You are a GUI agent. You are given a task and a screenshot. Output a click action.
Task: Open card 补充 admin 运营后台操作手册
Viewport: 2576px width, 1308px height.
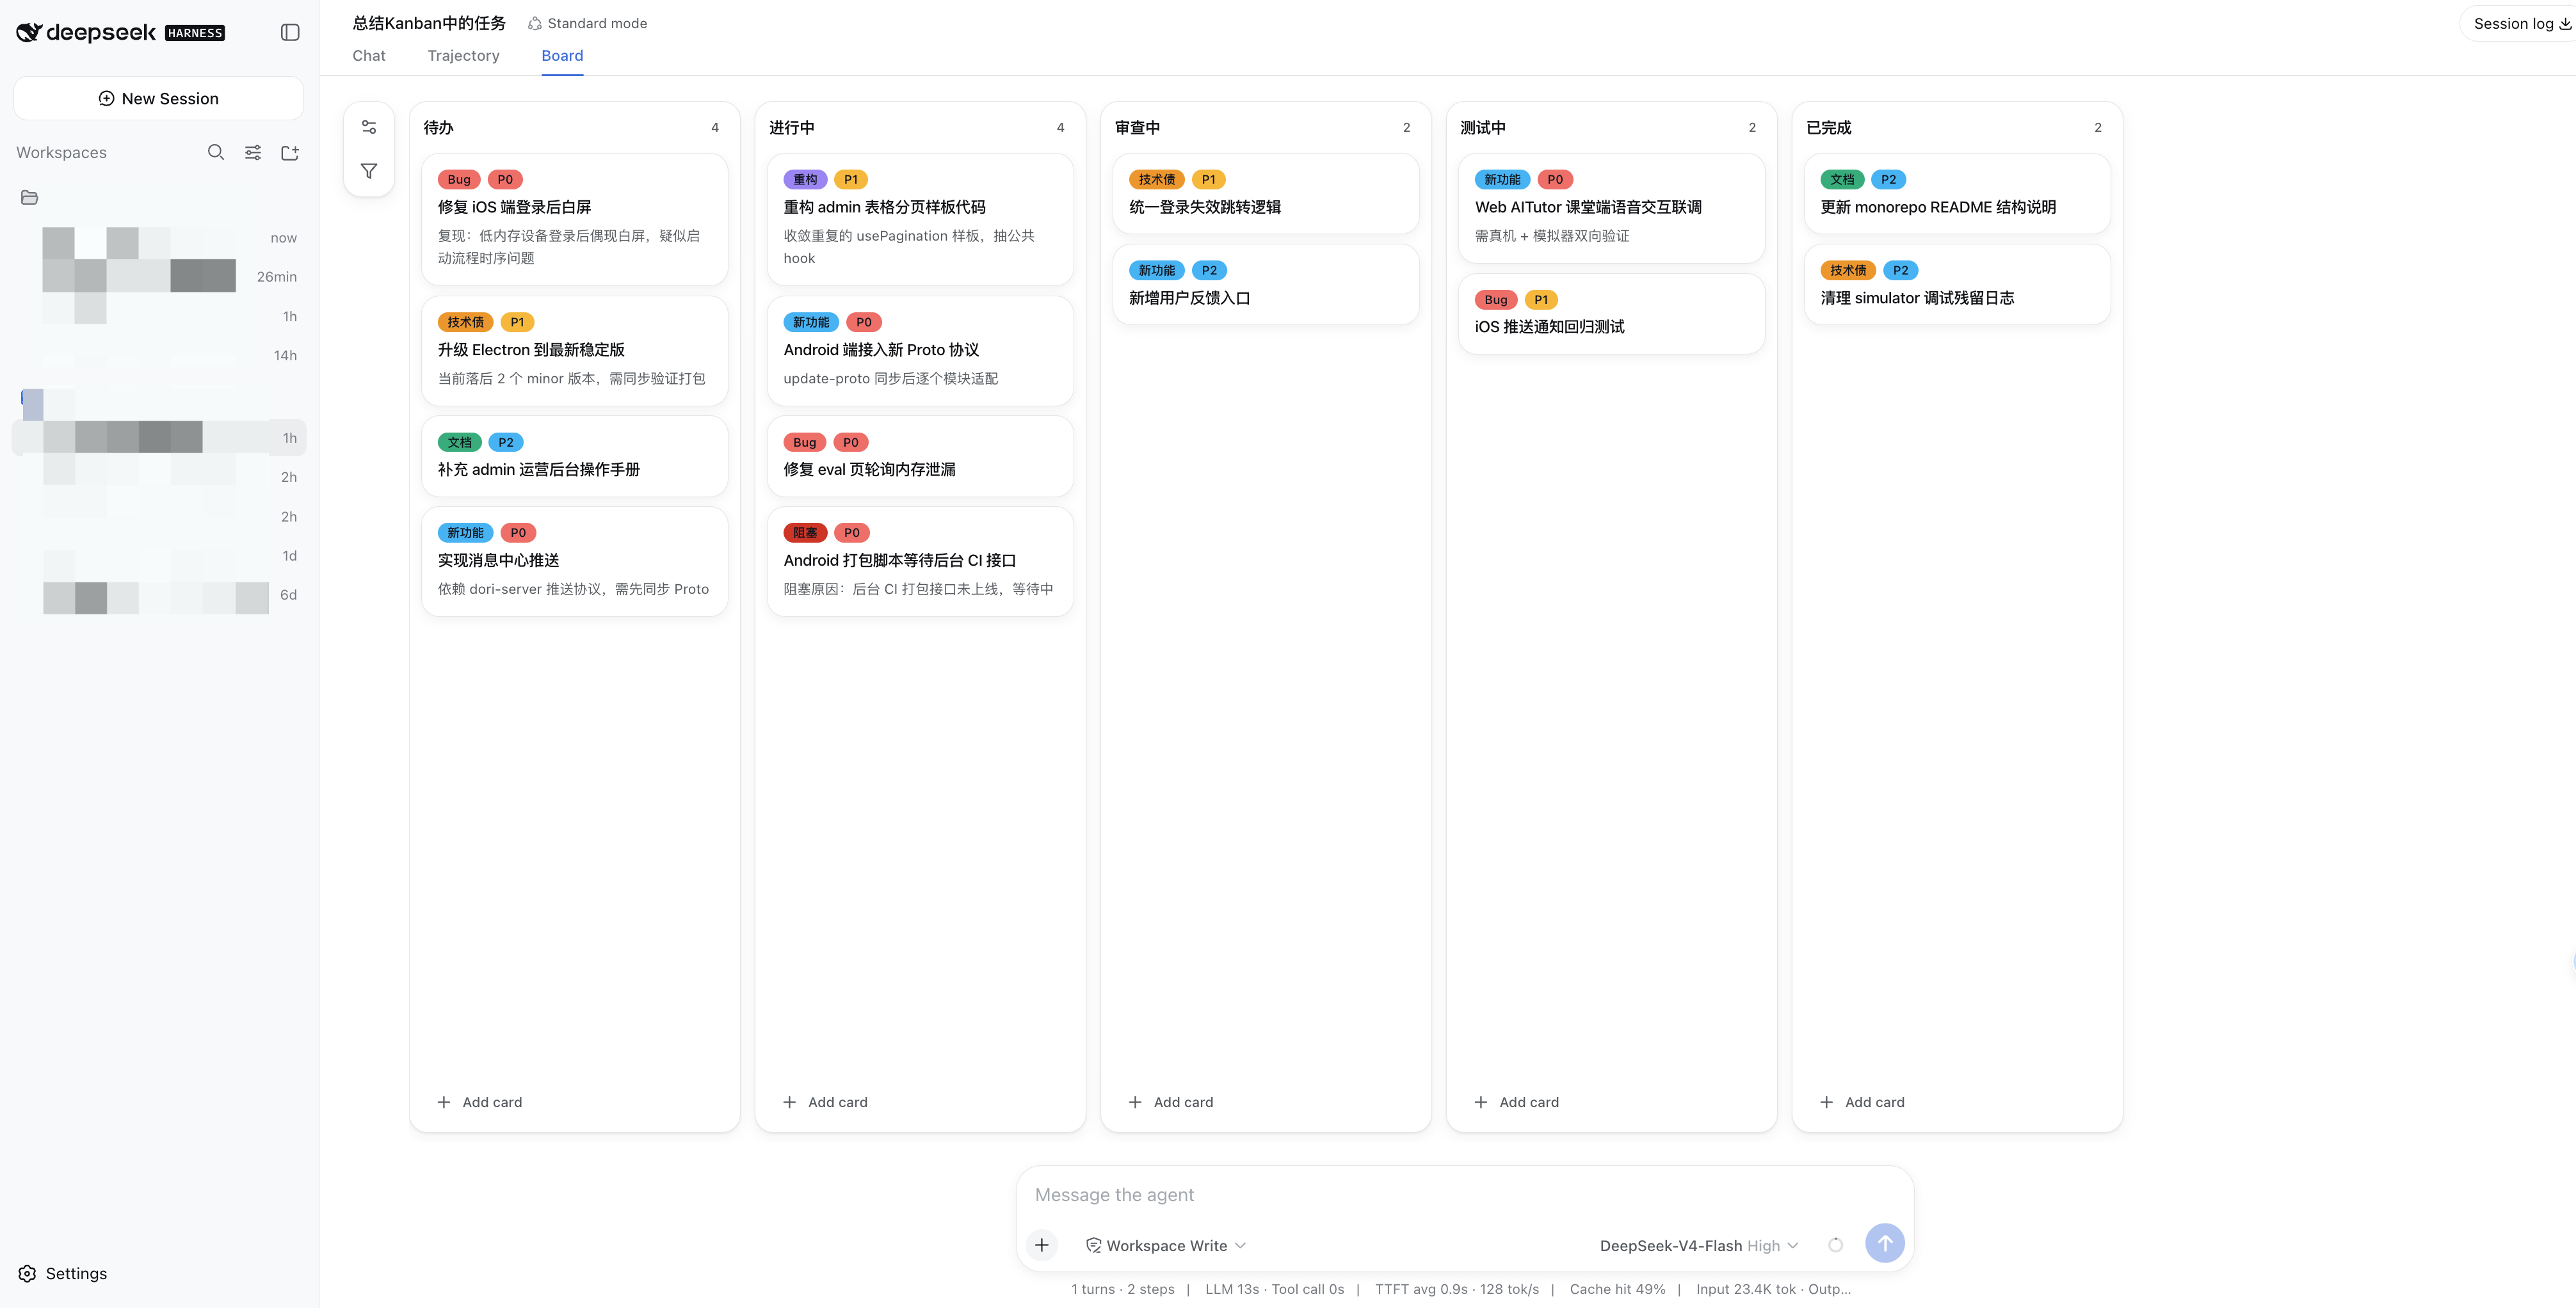click(575, 456)
